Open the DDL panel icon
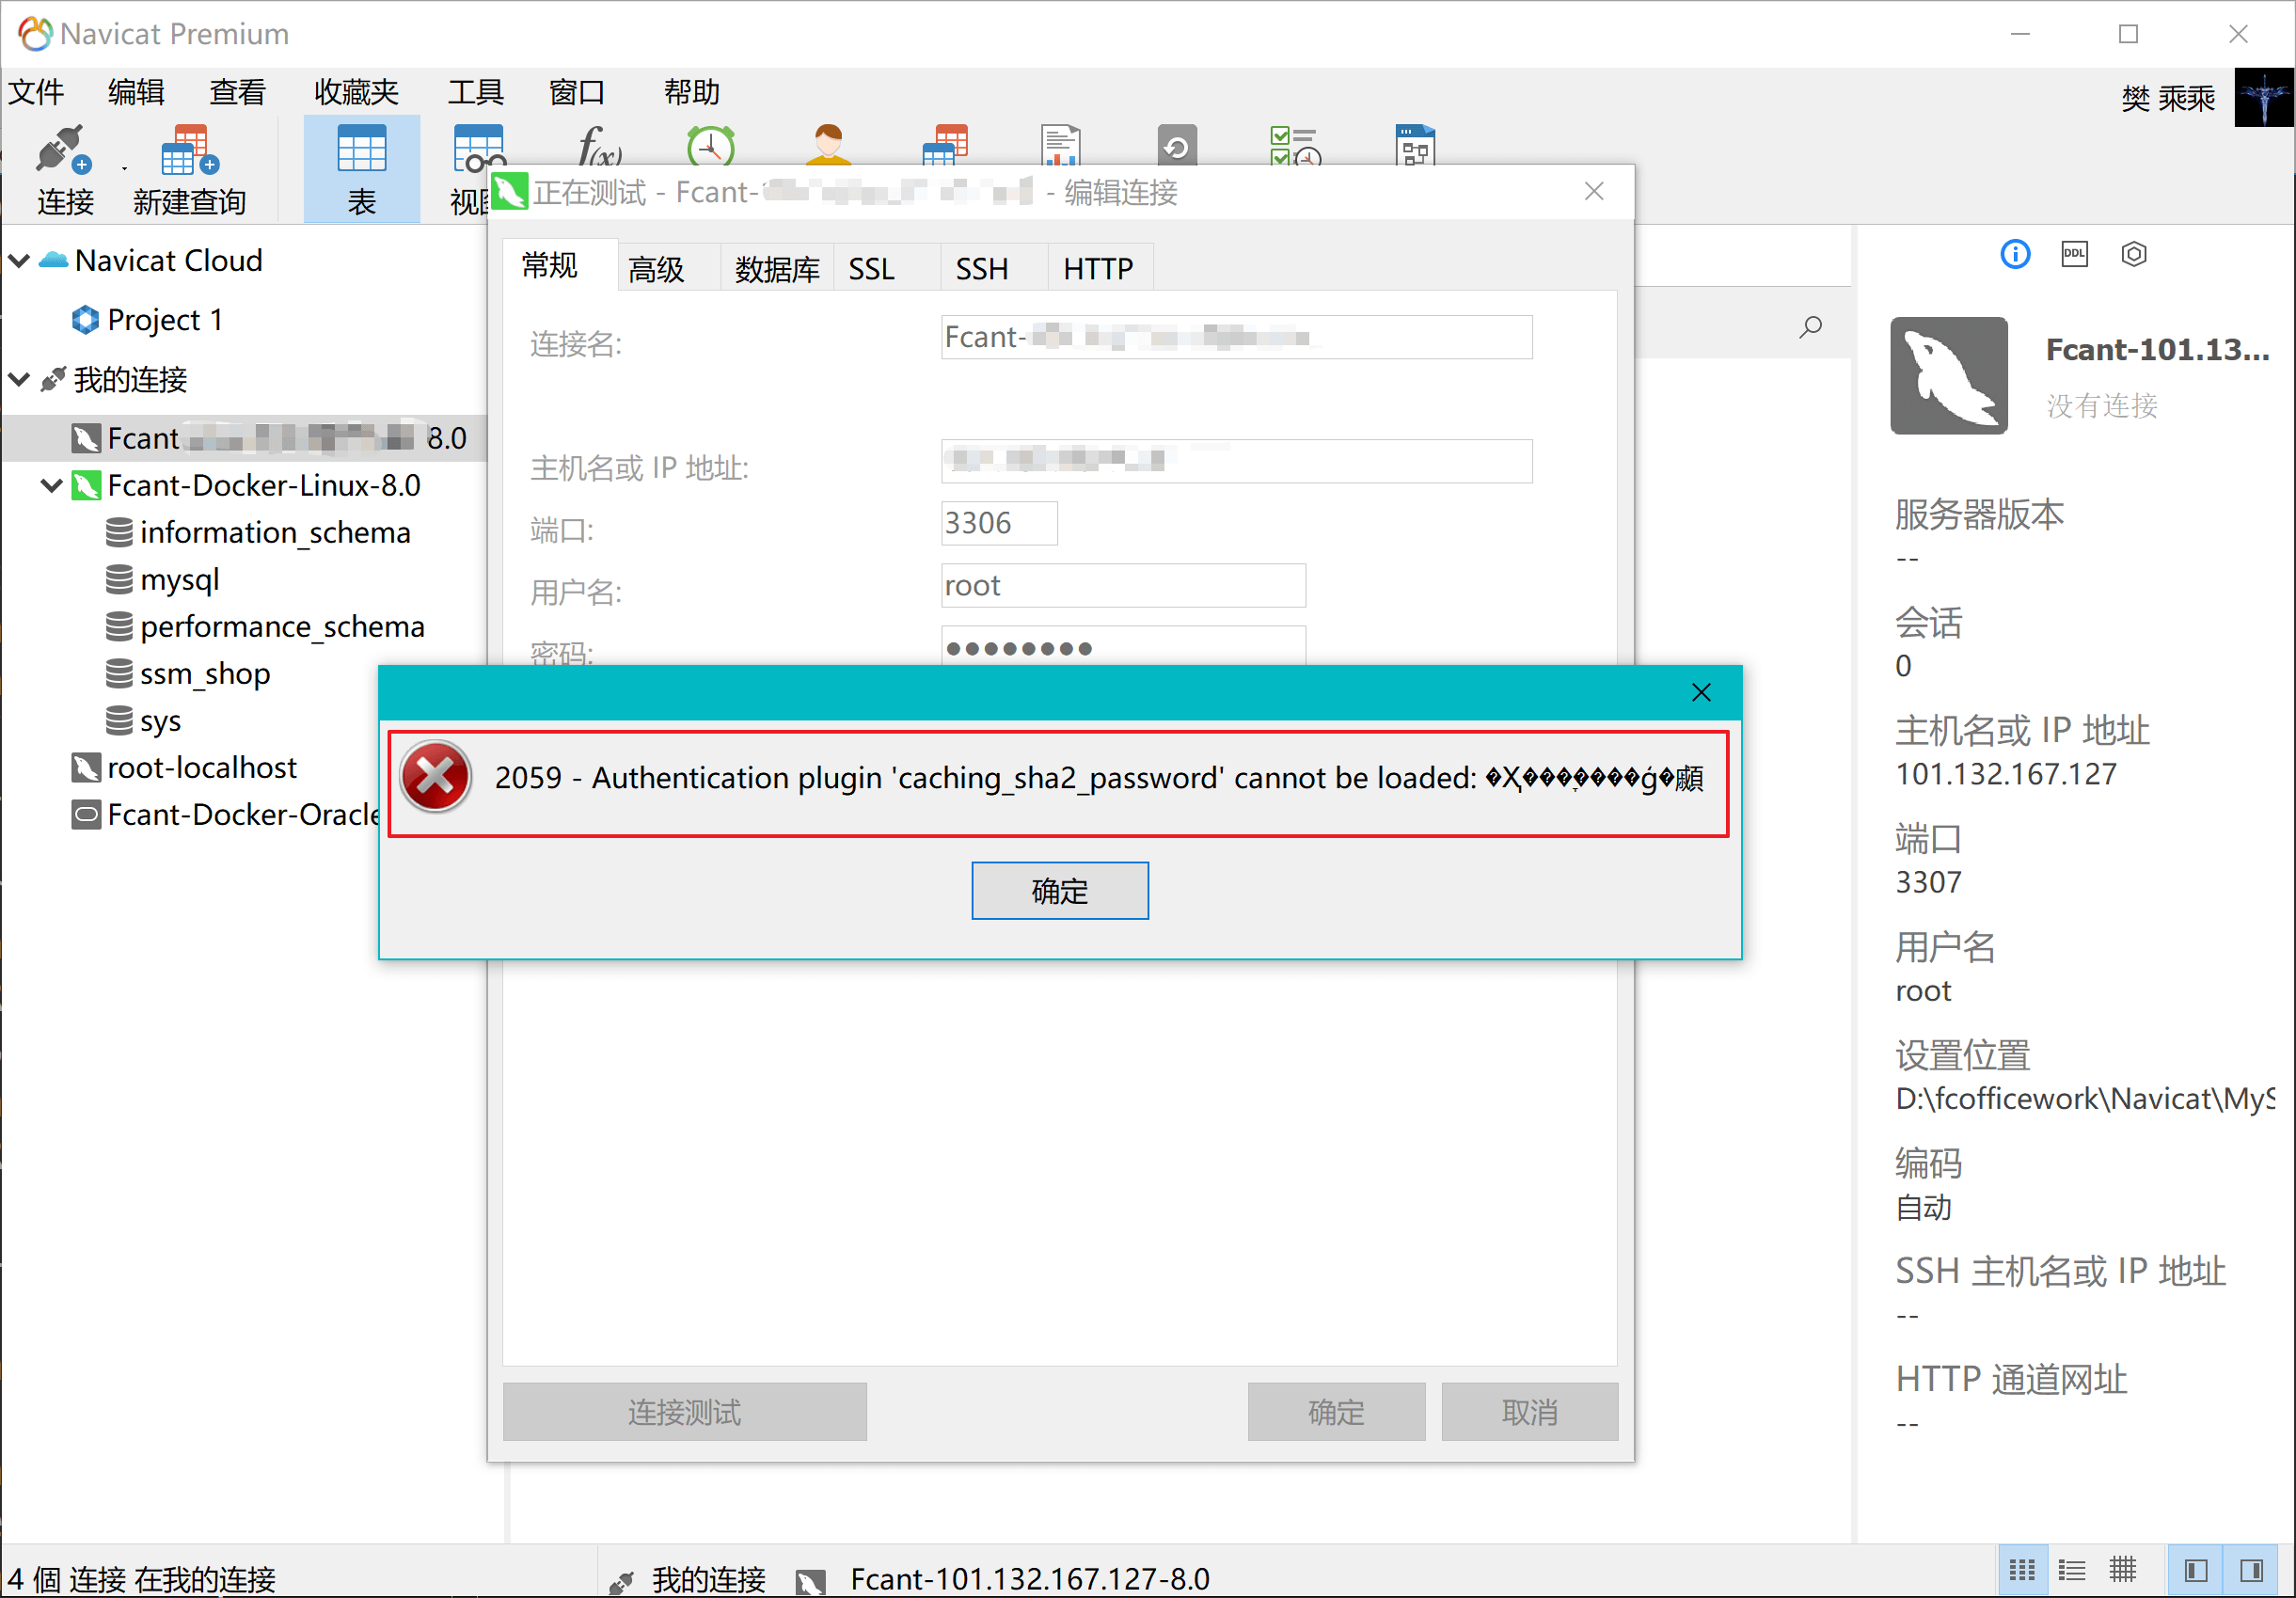Screen dimensions: 2296x1598 (2074, 254)
